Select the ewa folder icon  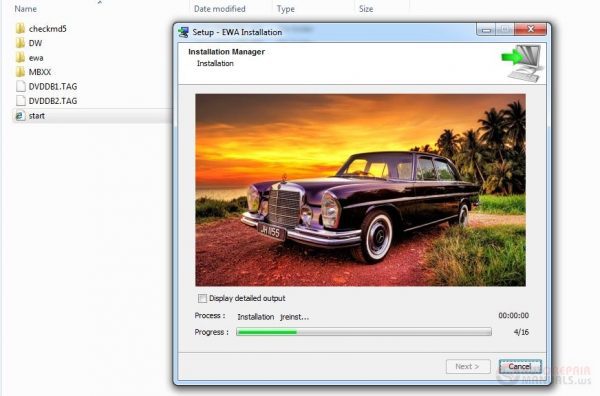point(20,57)
